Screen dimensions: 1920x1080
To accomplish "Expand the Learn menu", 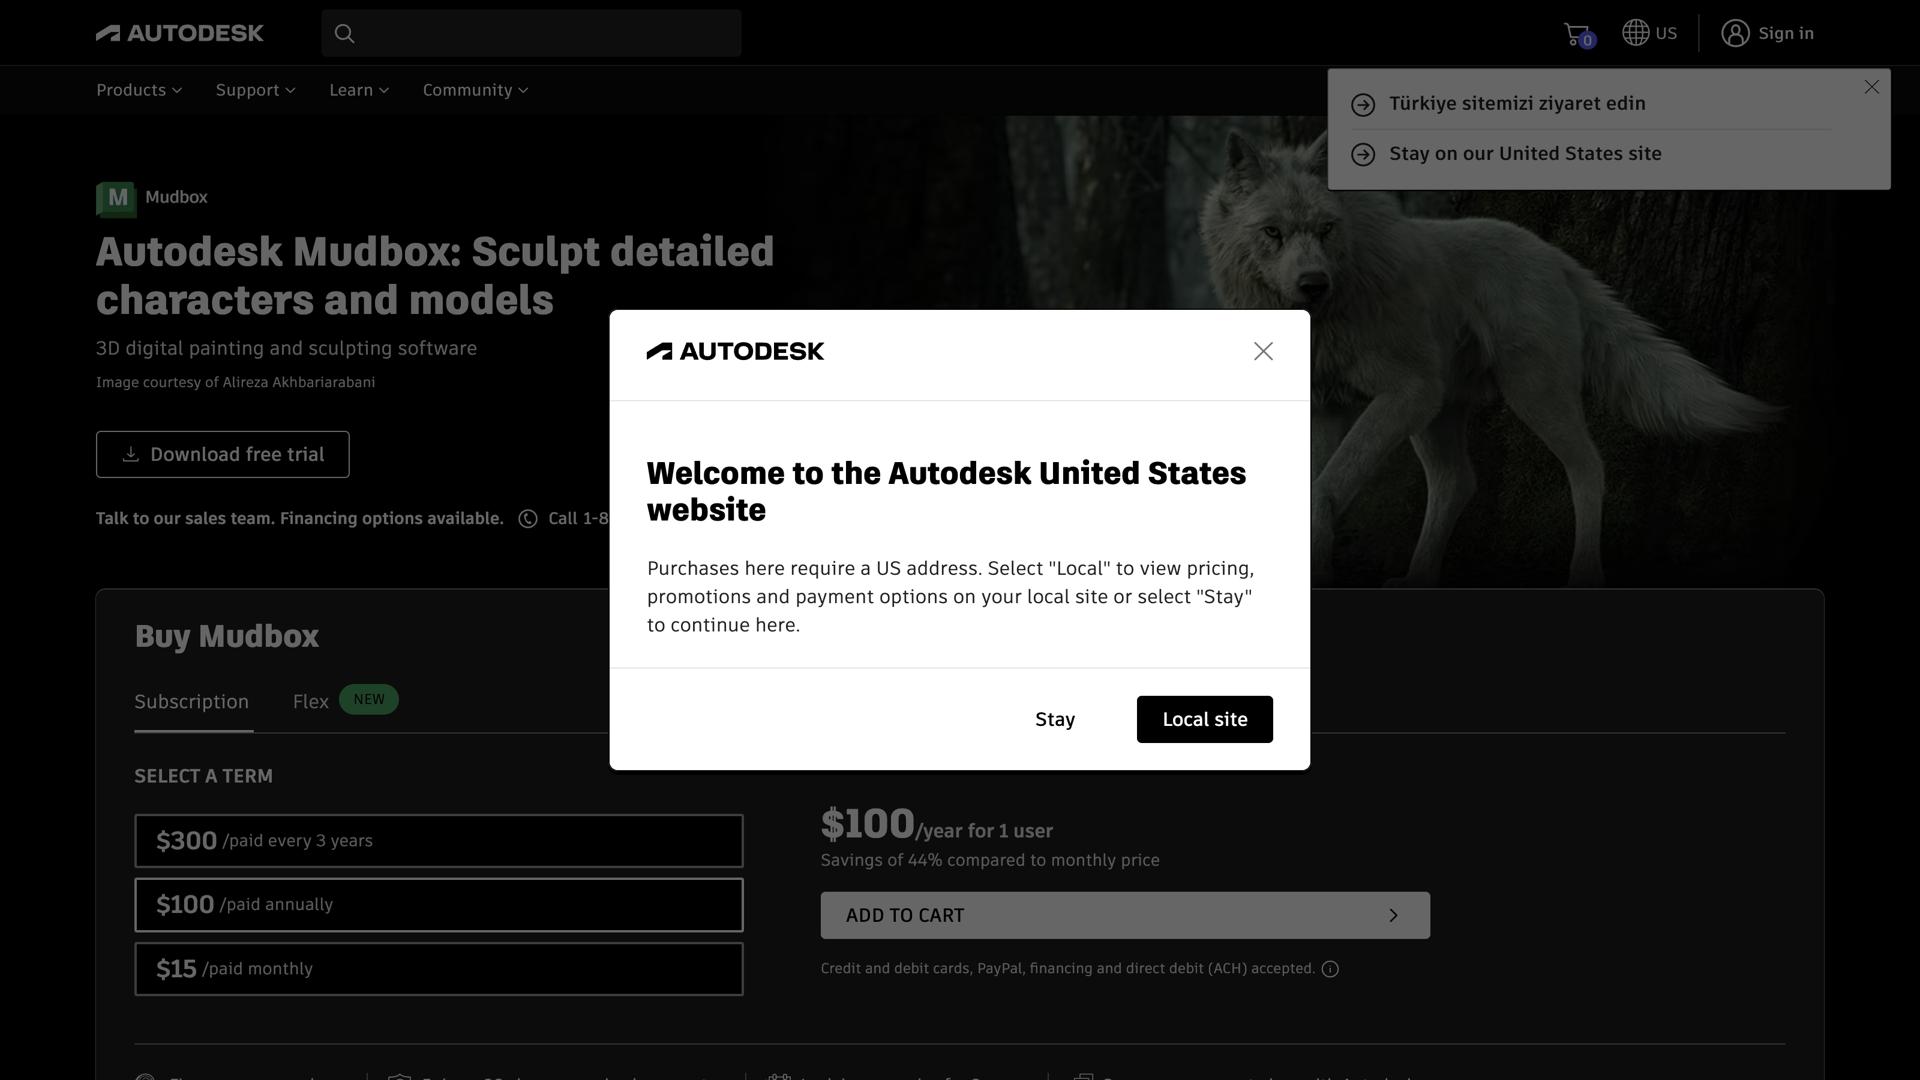I will [x=358, y=90].
